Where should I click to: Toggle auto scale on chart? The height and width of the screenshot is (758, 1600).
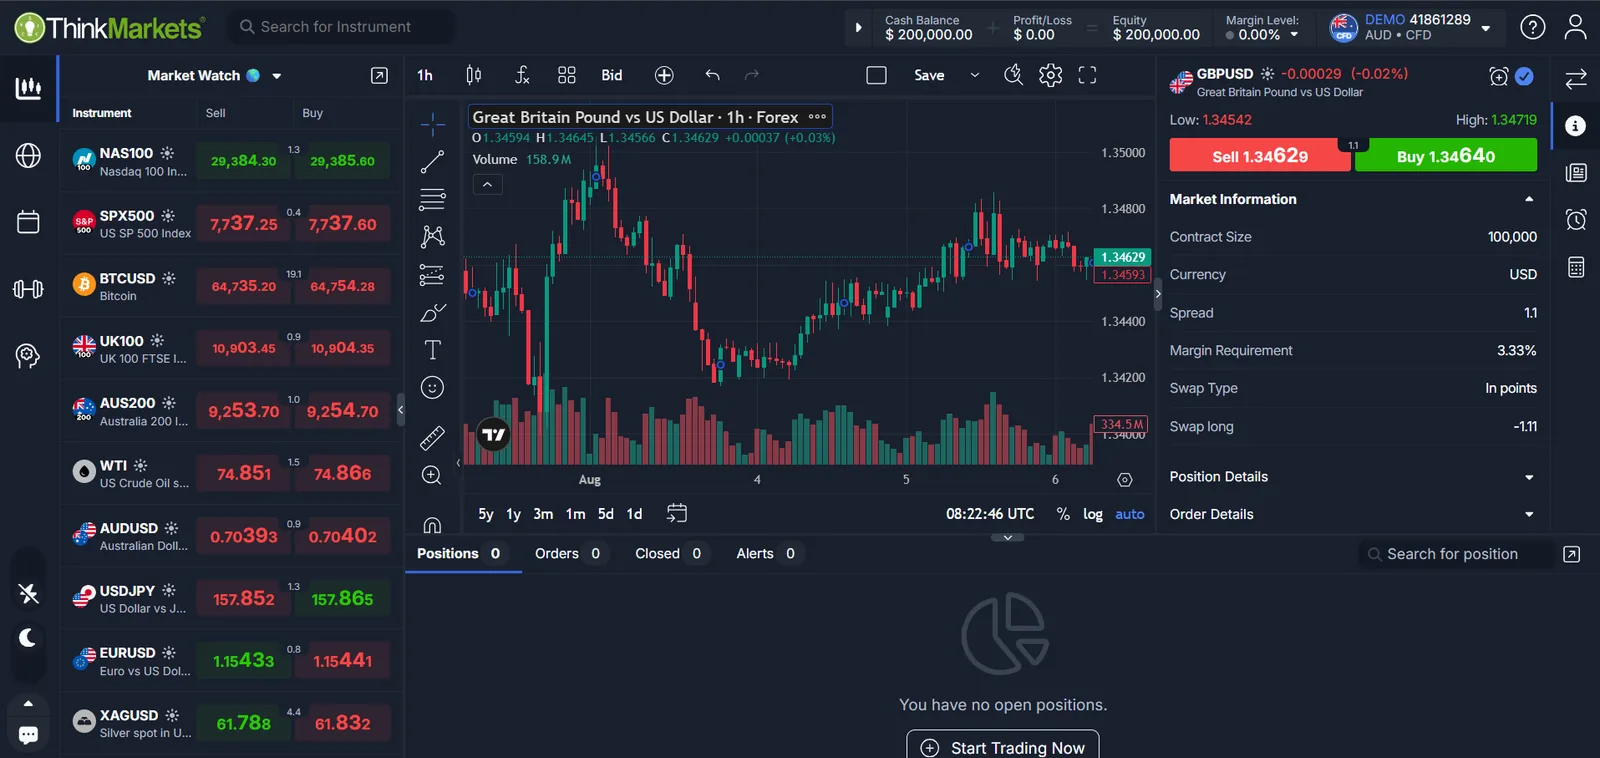pyautogui.click(x=1130, y=514)
